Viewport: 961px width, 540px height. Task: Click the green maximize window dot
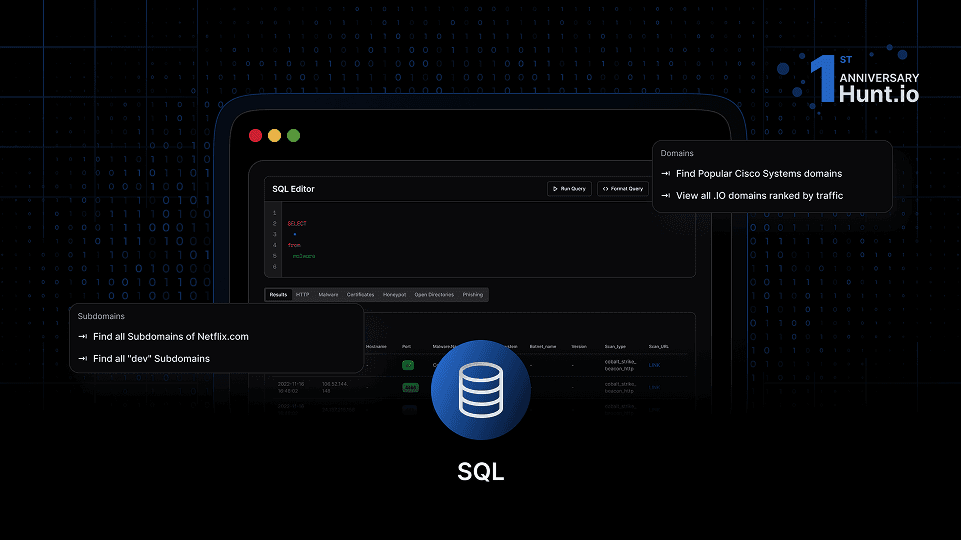(294, 135)
